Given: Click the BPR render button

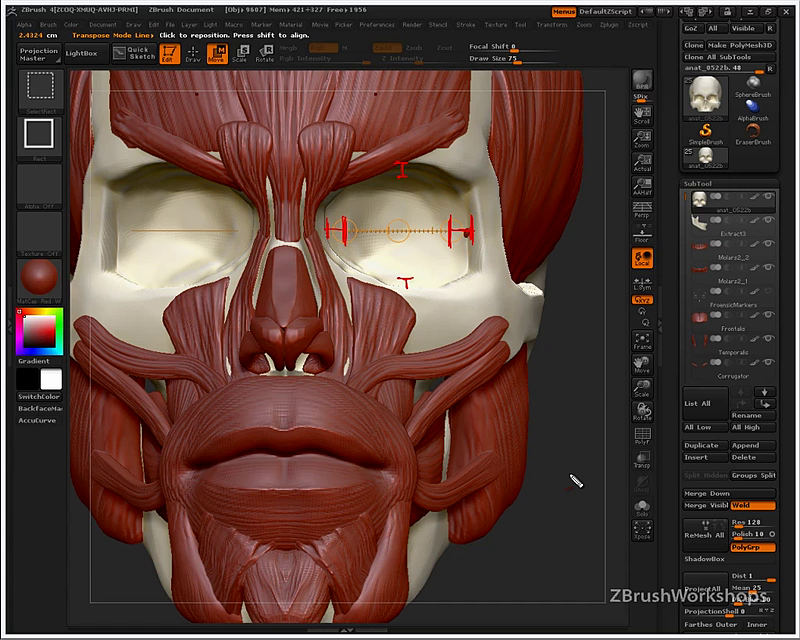Looking at the screenshot, I should pyautogui.click(x=642, y=80).
